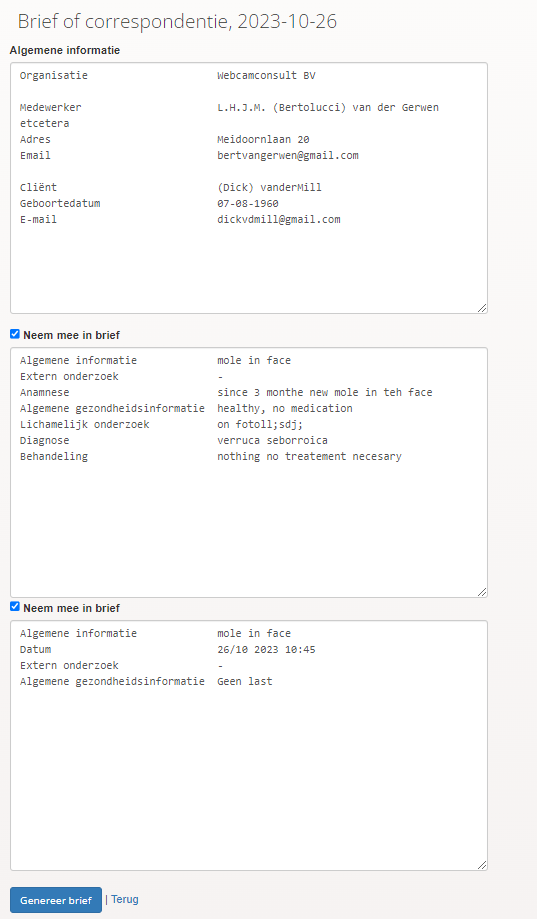Place cursor in Webcamconsult BV organisation line

click(266, 76)
